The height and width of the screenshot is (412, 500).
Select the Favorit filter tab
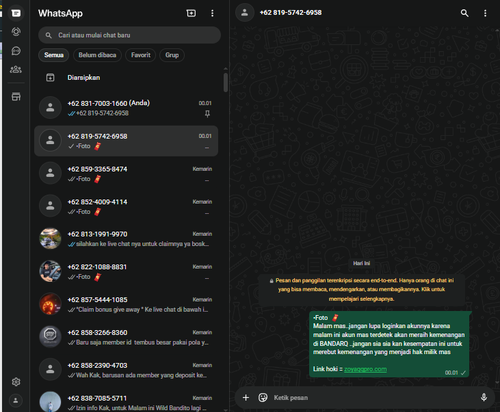[x=141, y=55]
